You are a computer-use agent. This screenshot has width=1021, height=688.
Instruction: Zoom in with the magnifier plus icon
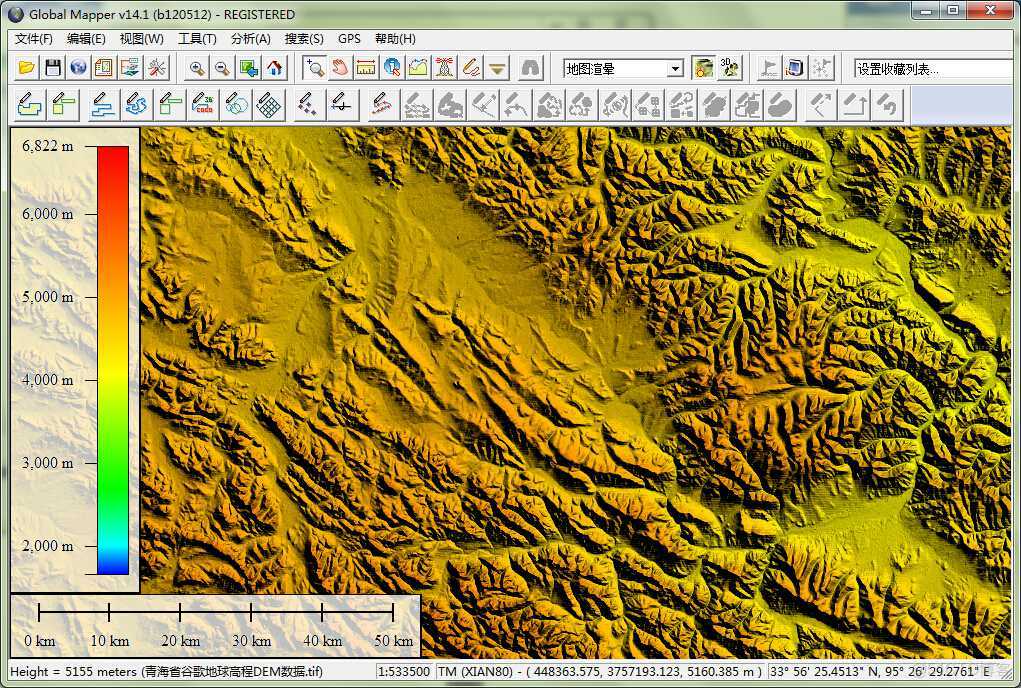[x=195, y=68]
